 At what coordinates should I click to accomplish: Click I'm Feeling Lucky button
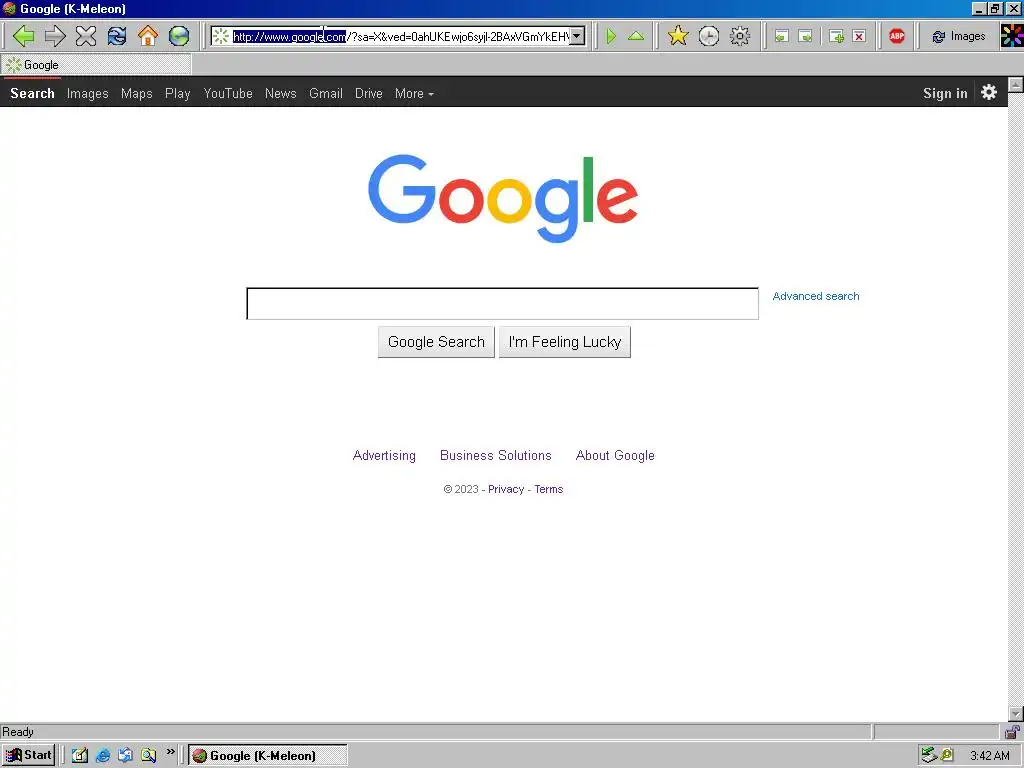tap(565, 342)
